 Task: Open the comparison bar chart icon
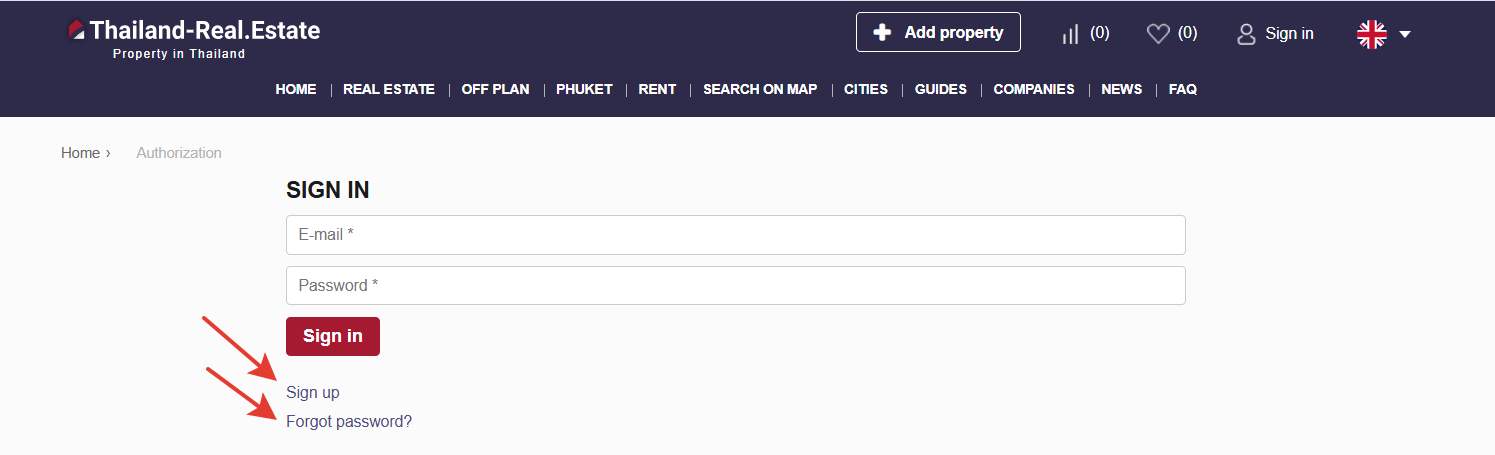(1070, 34)
